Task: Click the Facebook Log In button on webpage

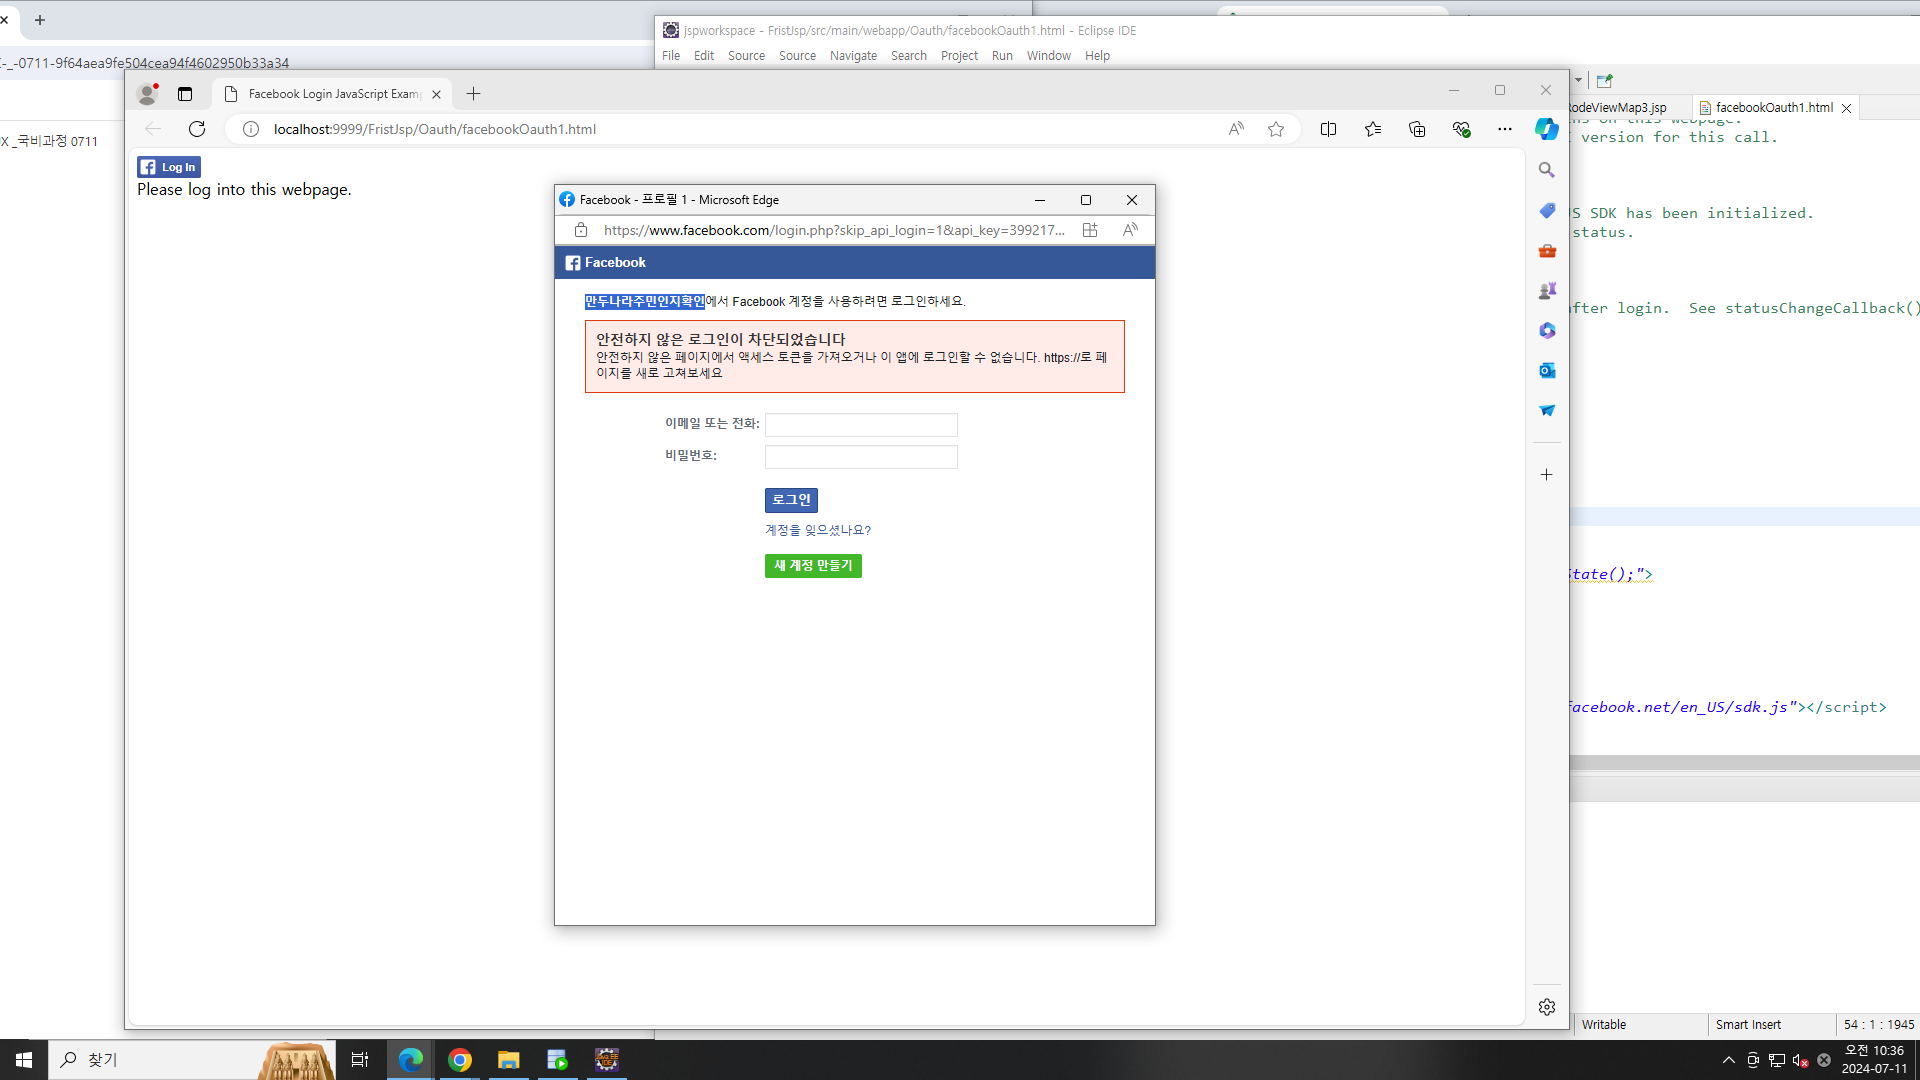Action: 169,167
